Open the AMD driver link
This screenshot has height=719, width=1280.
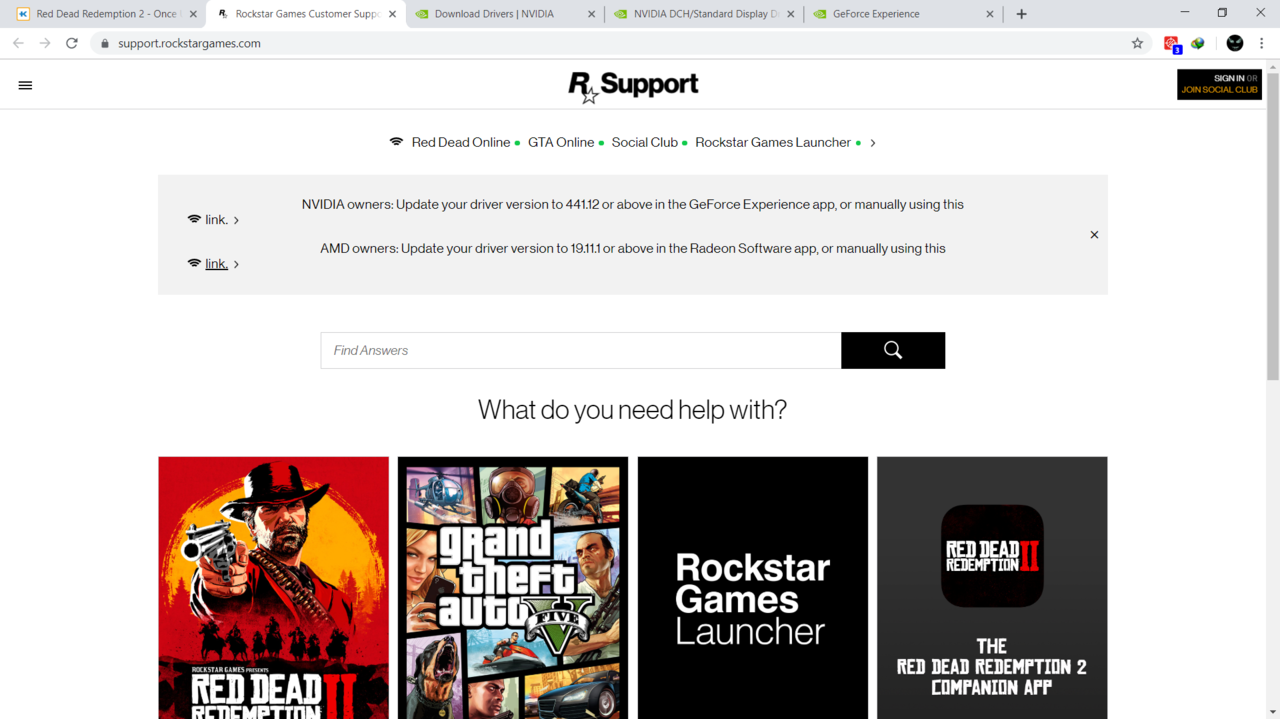click(216, 264)
